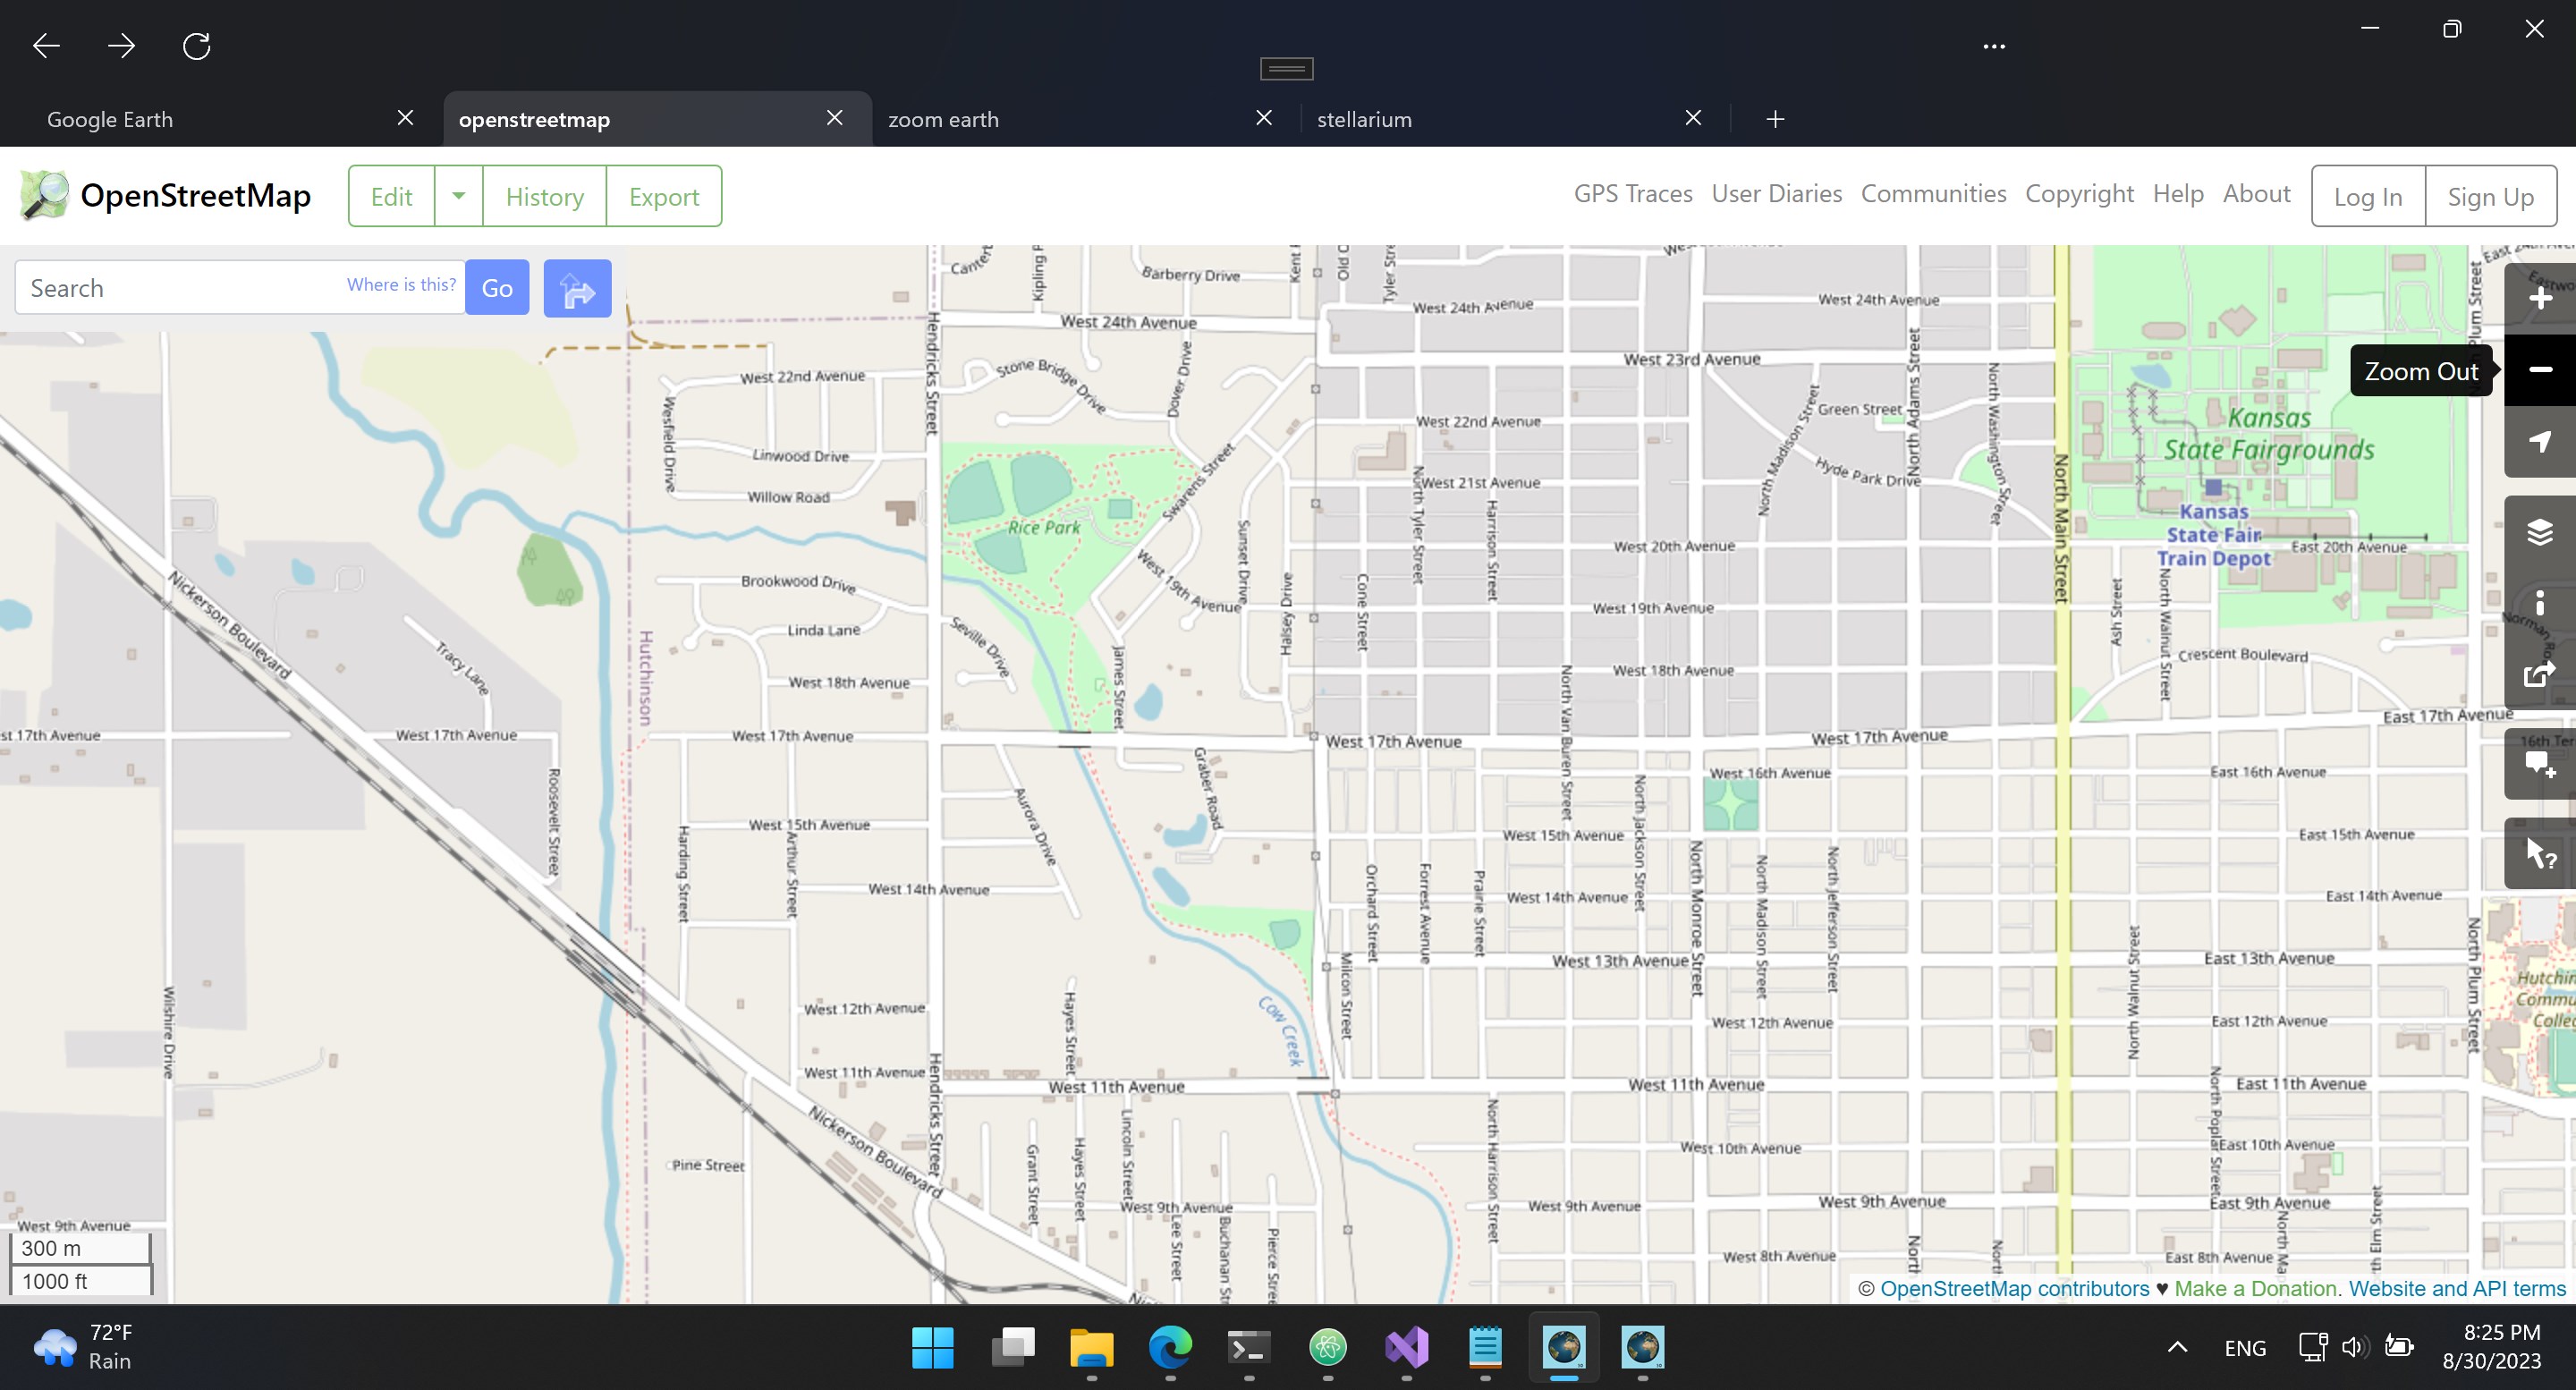2576x1390 pixels.
Task: Expand the taskbar hidden icons chevron
Action: coord(2177,1347)
